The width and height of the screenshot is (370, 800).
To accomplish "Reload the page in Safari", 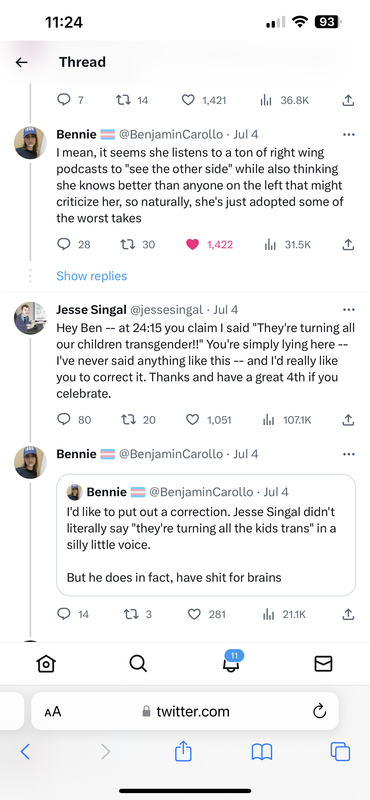I will 319,711.
